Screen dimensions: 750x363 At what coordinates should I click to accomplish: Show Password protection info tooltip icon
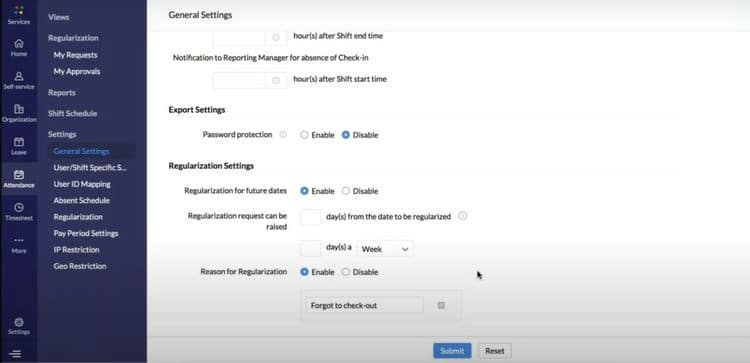click(283, 135)
